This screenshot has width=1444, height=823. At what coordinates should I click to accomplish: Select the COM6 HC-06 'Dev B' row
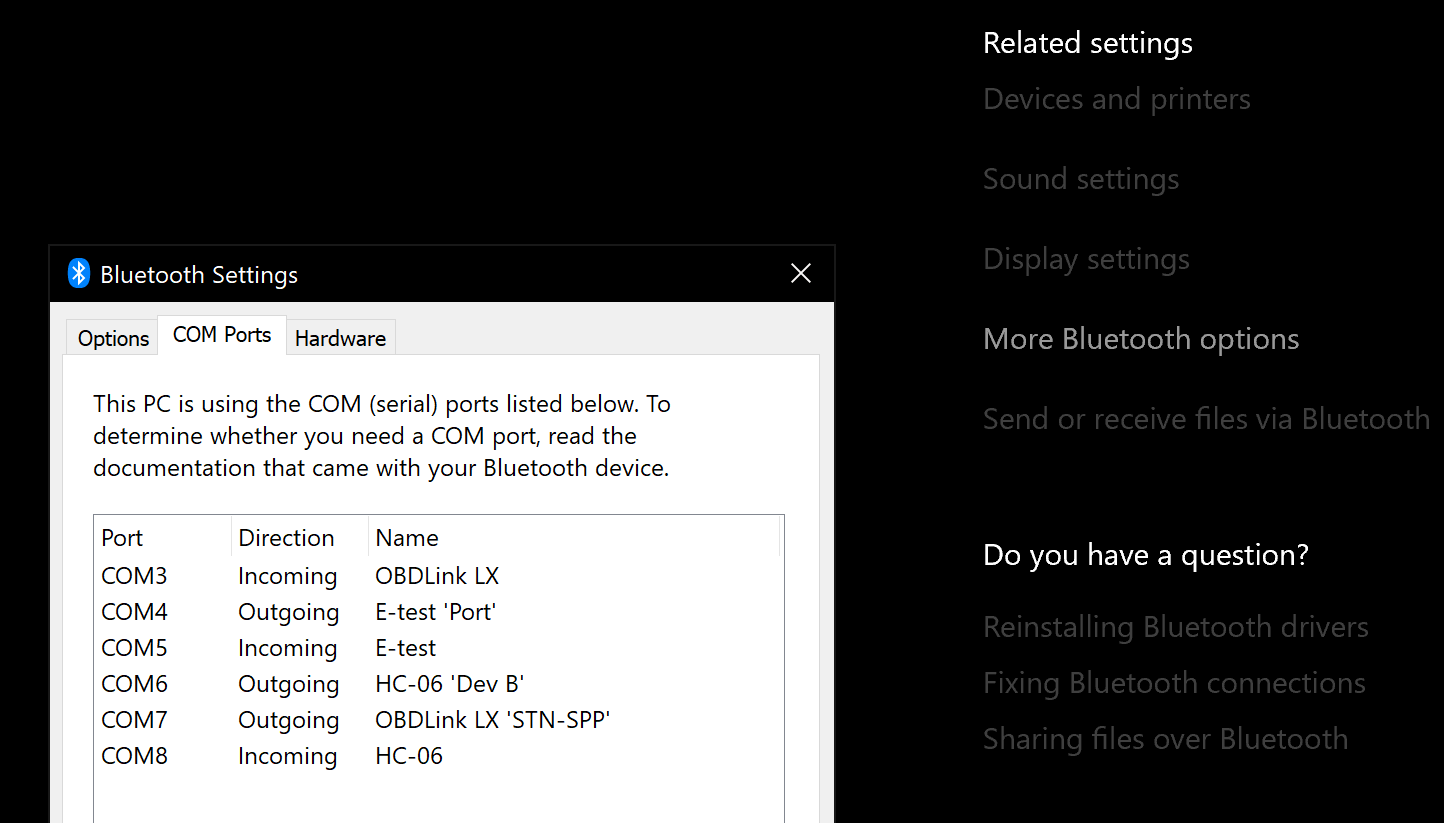point(438,684)
